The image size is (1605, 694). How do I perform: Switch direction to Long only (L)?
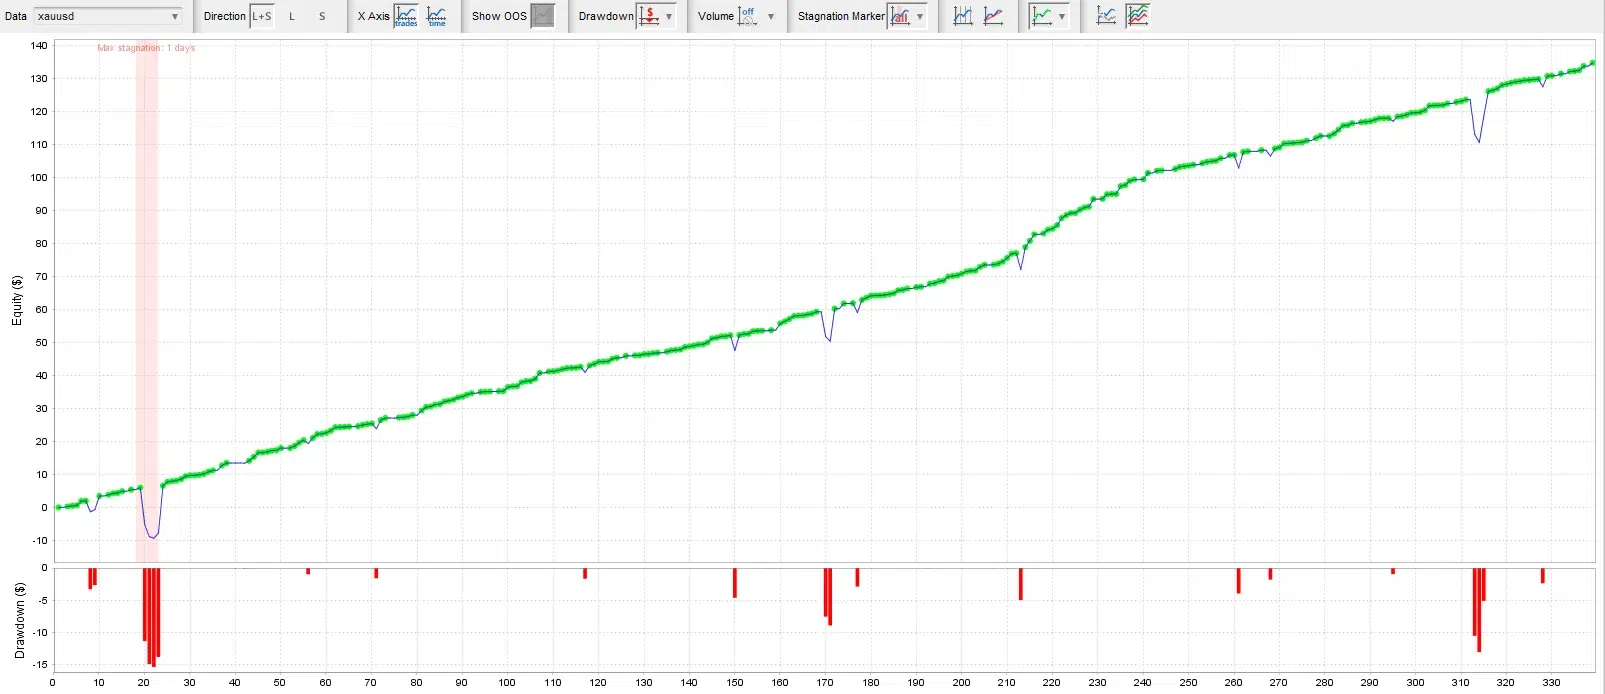coord(292,16)
